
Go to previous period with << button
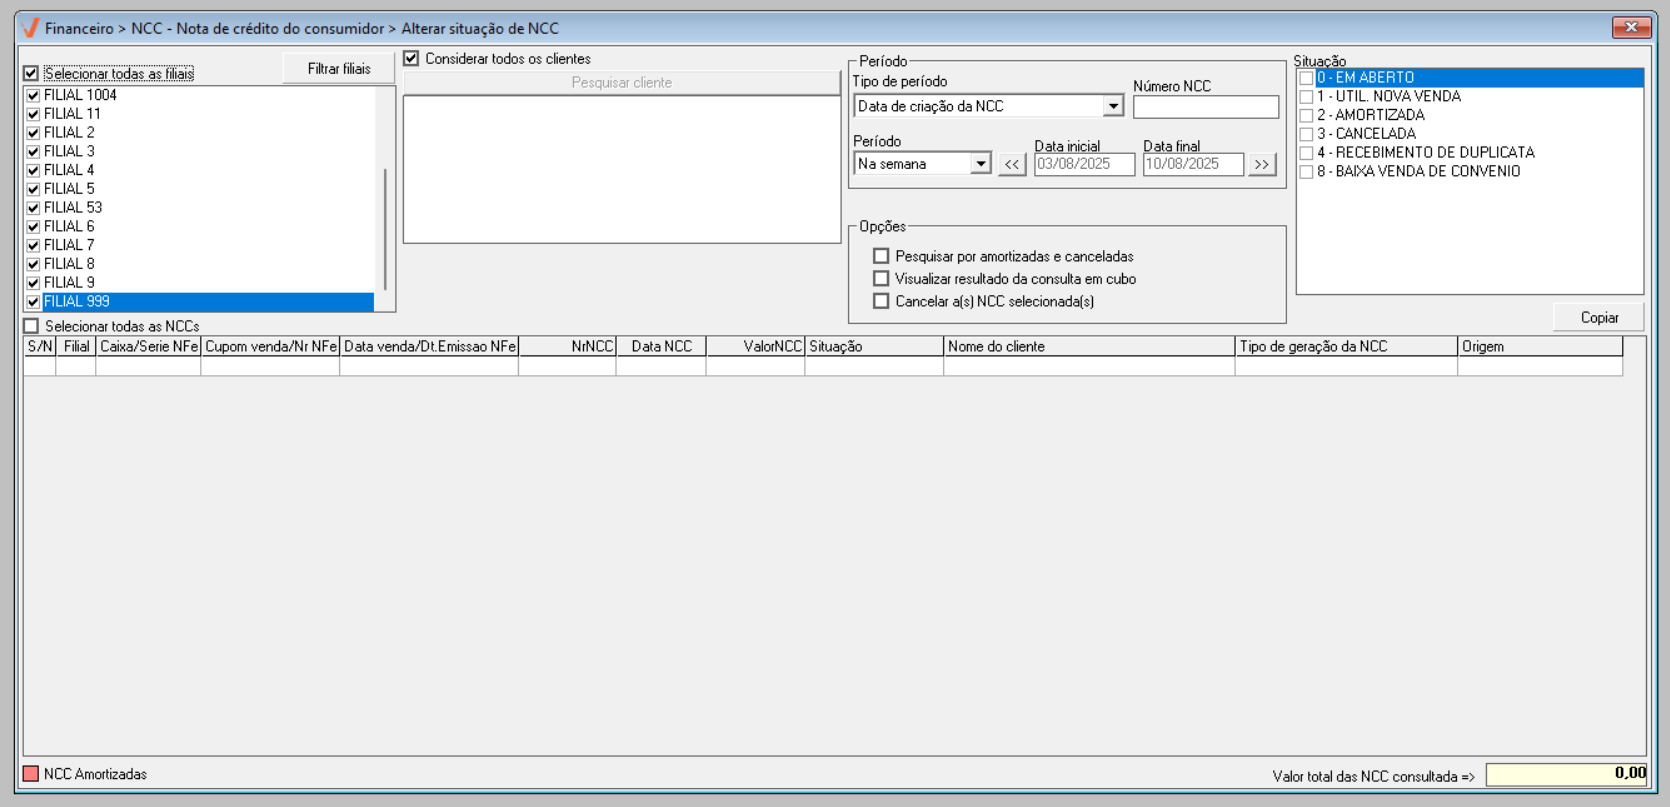point(1012,164)
